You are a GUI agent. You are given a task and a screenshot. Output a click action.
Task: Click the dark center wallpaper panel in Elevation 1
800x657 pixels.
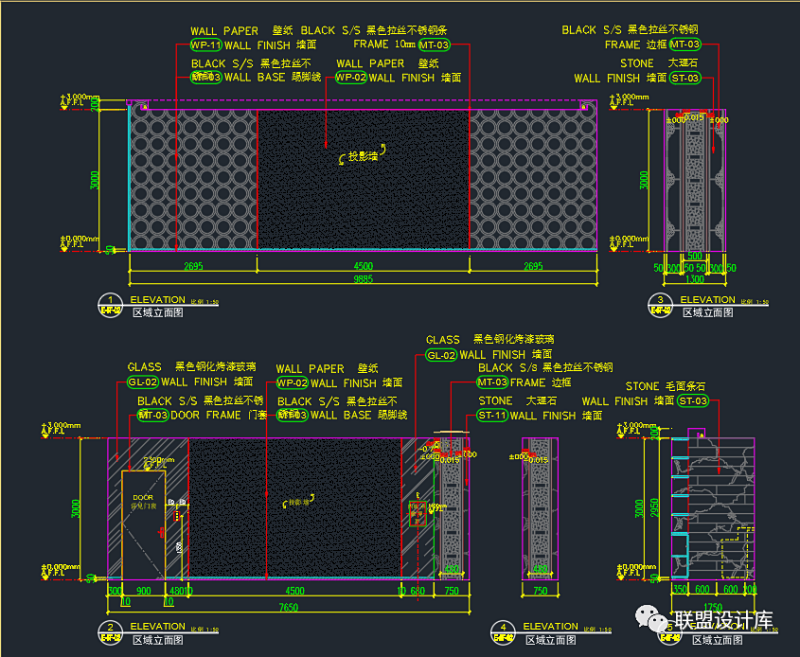(x=363, y=200)
